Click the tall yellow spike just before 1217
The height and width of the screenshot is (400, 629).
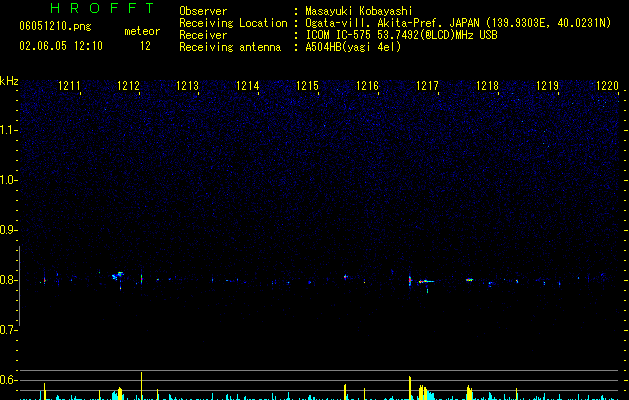tap(410, 388)
